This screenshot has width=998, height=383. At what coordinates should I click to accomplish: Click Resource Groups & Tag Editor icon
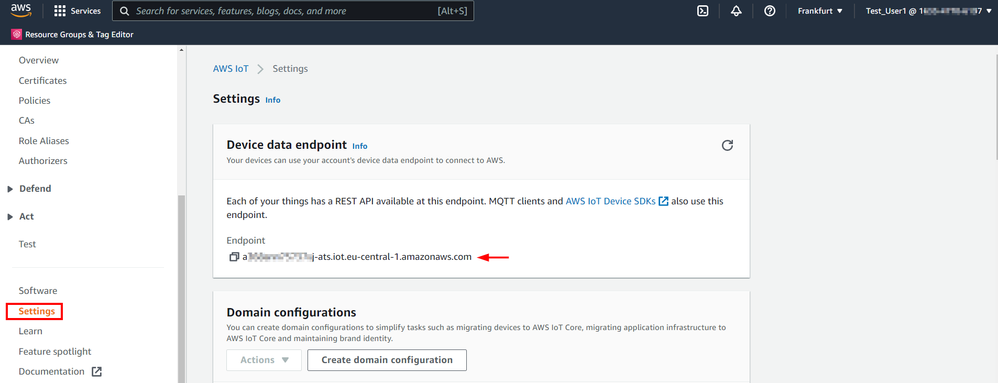[16, 35]
